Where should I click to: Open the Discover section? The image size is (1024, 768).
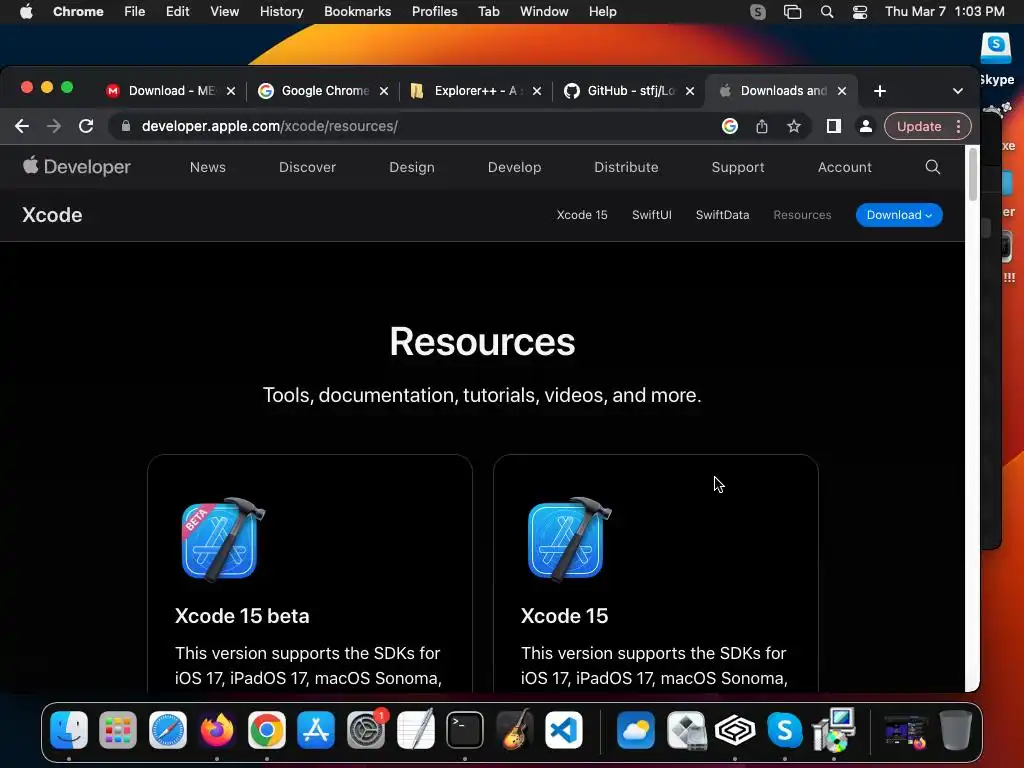tap(307, 167)
